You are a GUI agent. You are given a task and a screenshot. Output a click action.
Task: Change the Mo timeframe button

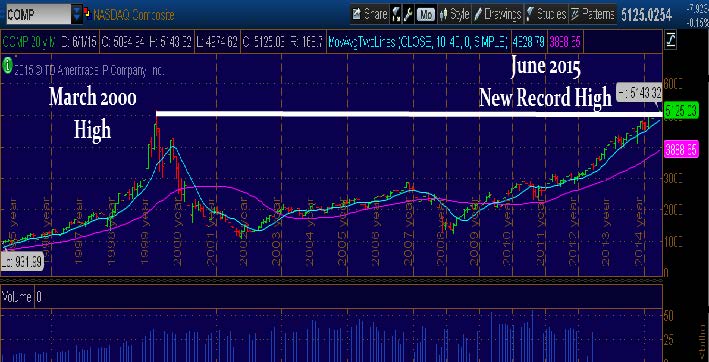425,14
